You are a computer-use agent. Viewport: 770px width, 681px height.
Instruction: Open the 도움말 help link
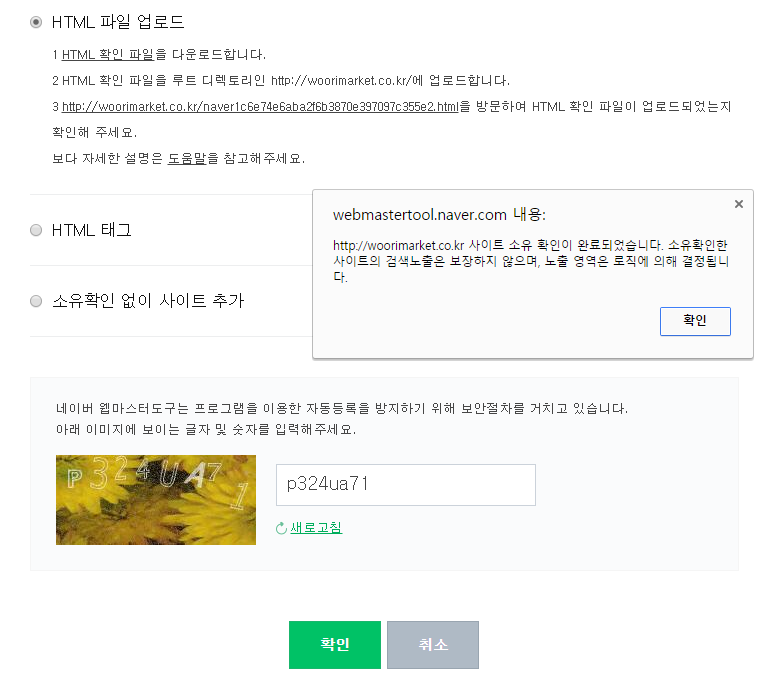[x=187, y=158]
